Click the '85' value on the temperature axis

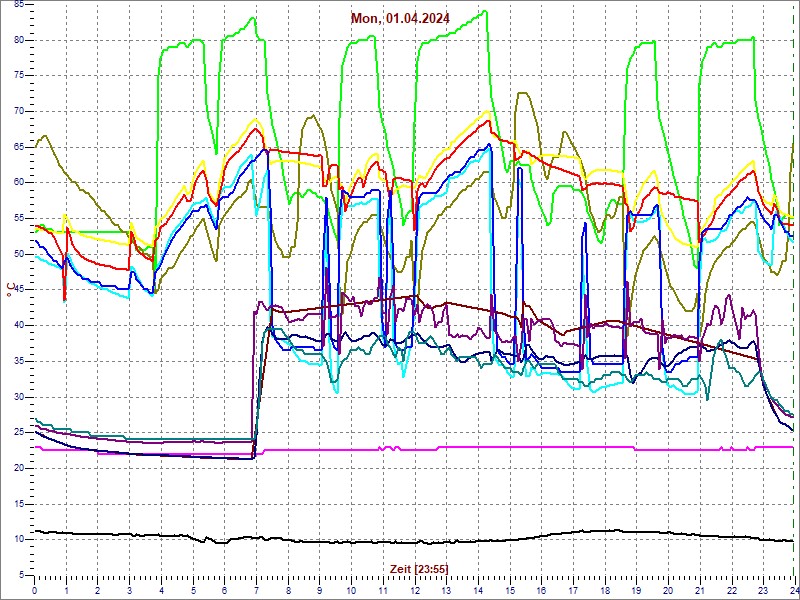point(19,5)
